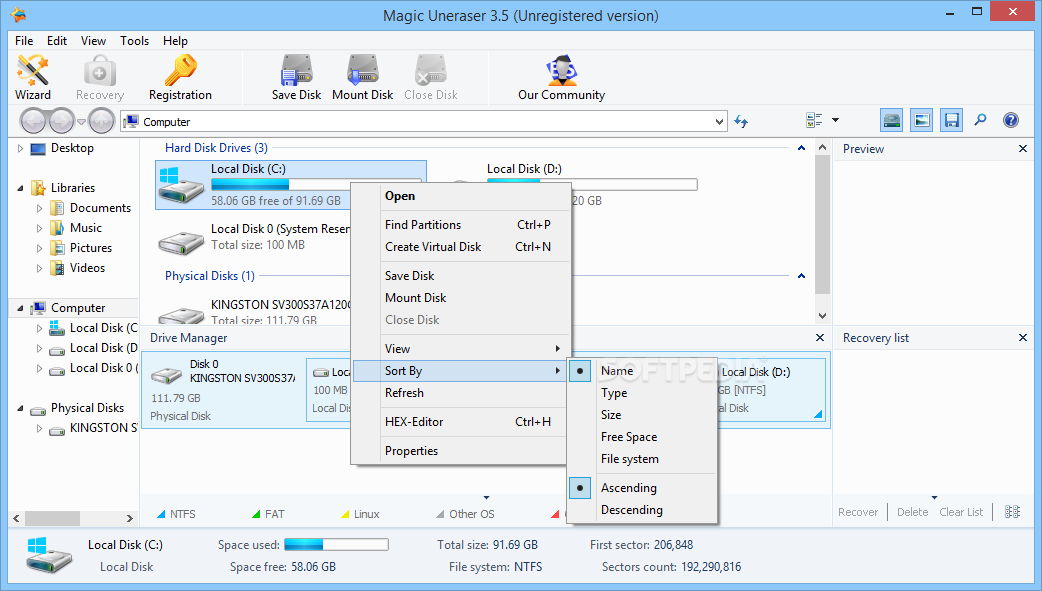
Task: Click the Mount Disk toolbar icon
Action: point(363,78)
